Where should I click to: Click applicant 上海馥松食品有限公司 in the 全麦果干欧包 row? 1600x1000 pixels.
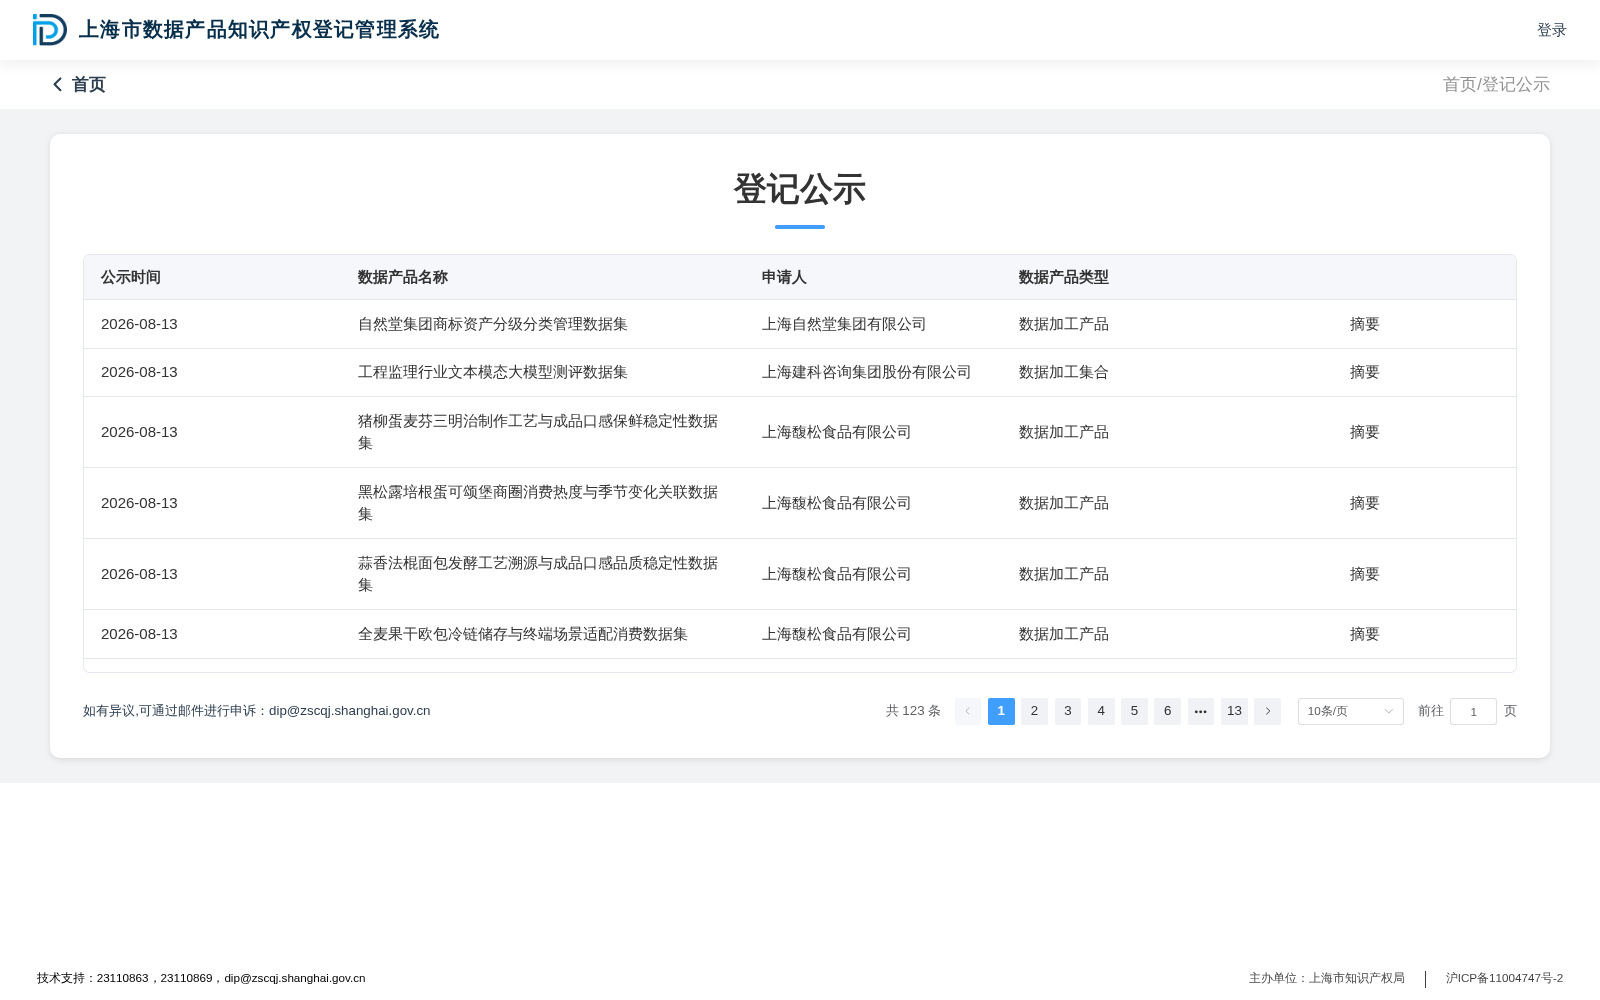(837, 634)
